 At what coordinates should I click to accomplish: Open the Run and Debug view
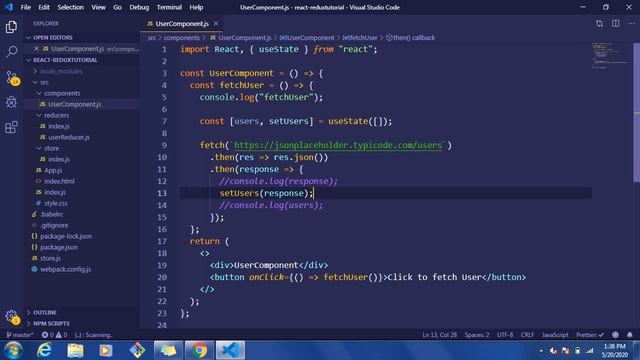click(11, 102)
